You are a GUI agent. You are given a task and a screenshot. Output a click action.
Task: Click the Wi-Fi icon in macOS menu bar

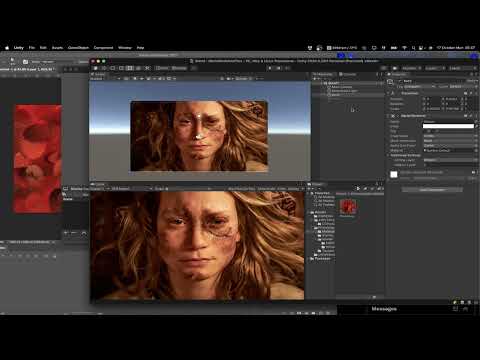coord(404,48)
